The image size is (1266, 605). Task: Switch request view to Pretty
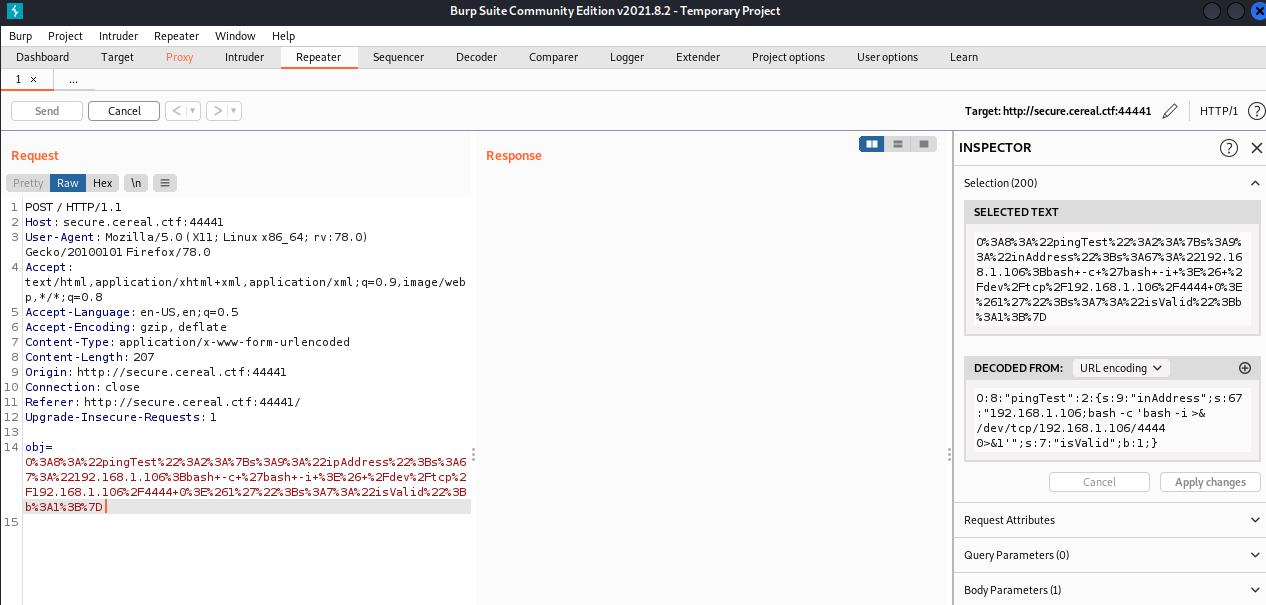28,183
